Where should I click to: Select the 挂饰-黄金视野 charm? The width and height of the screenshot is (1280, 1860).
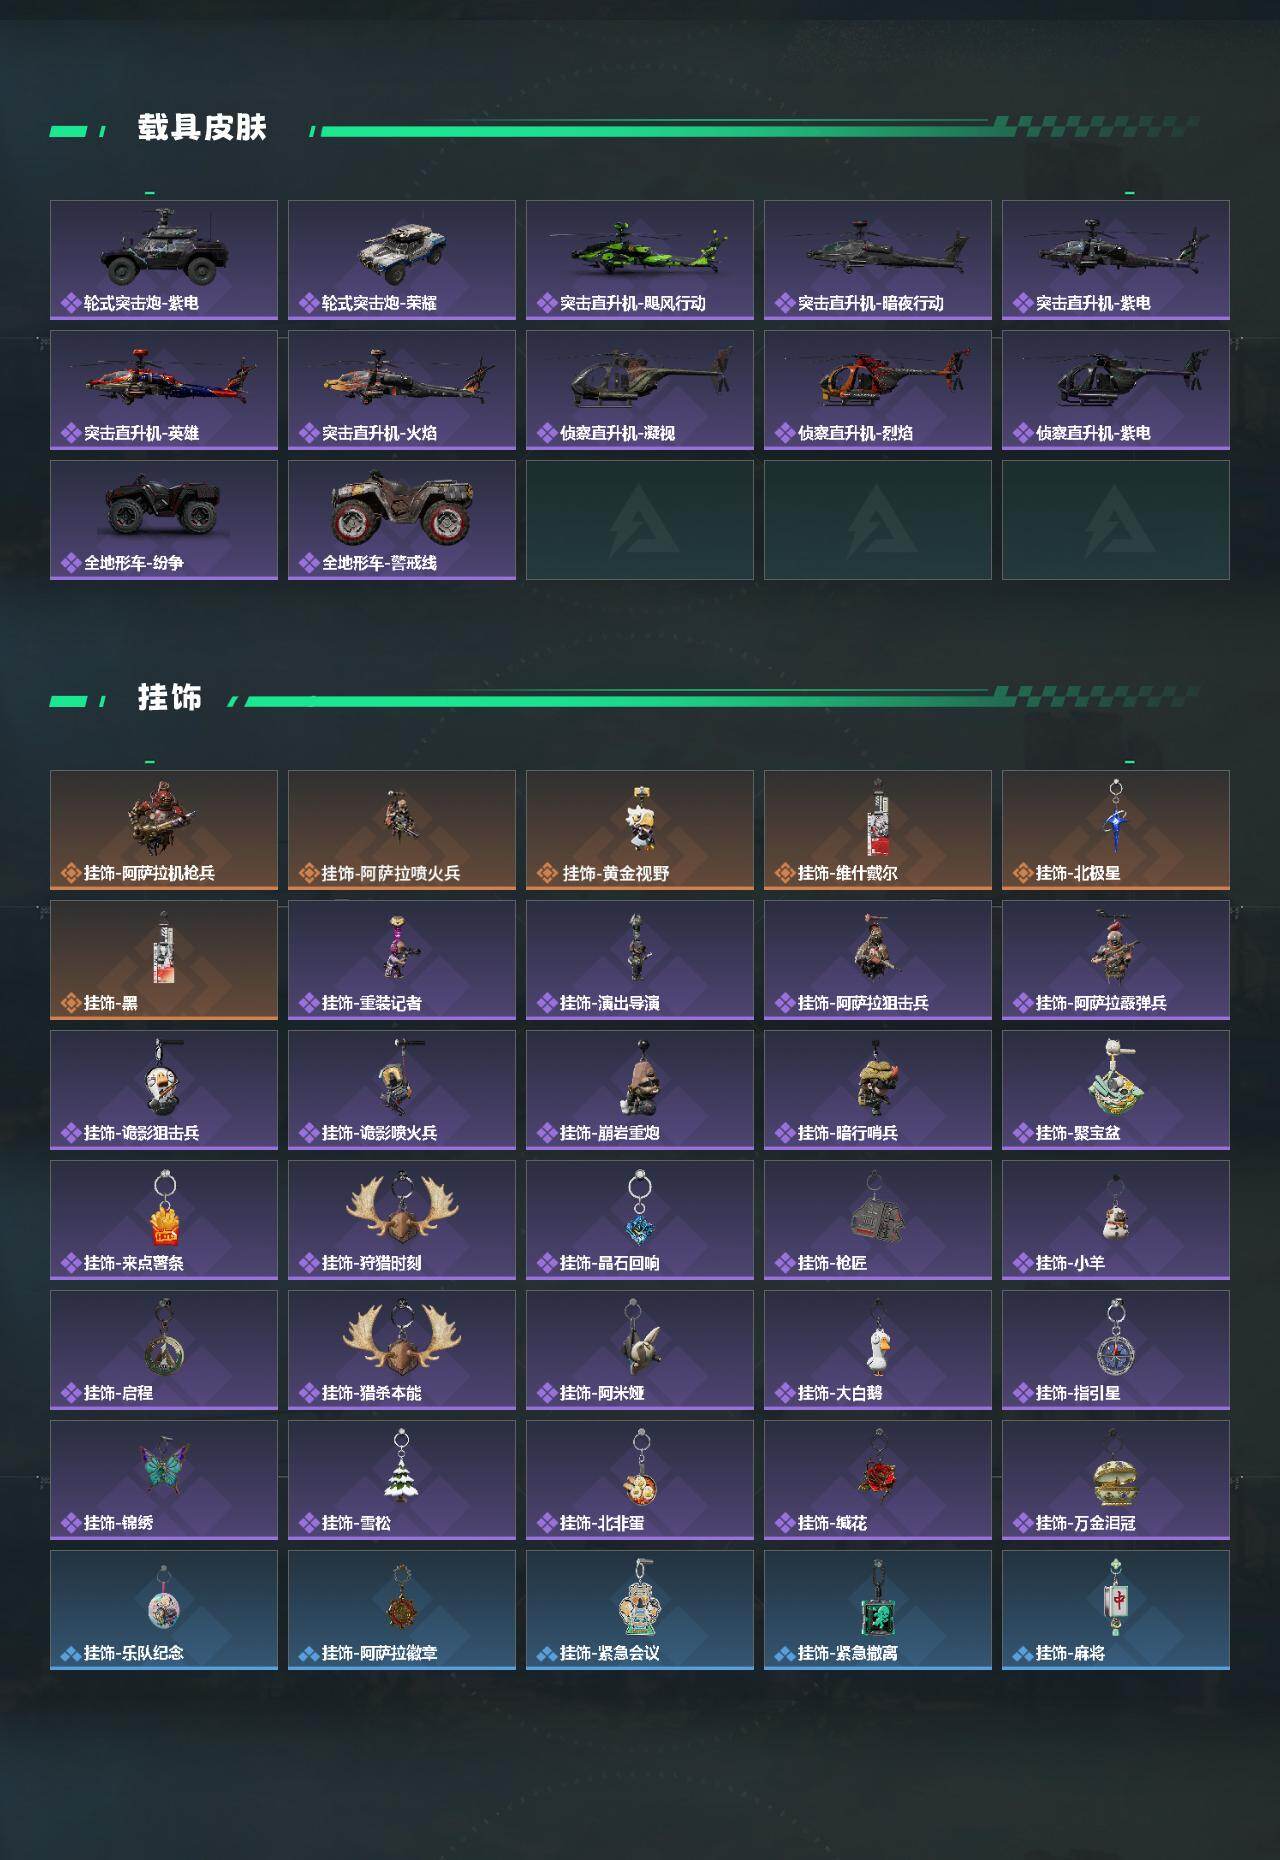[640, 830]
